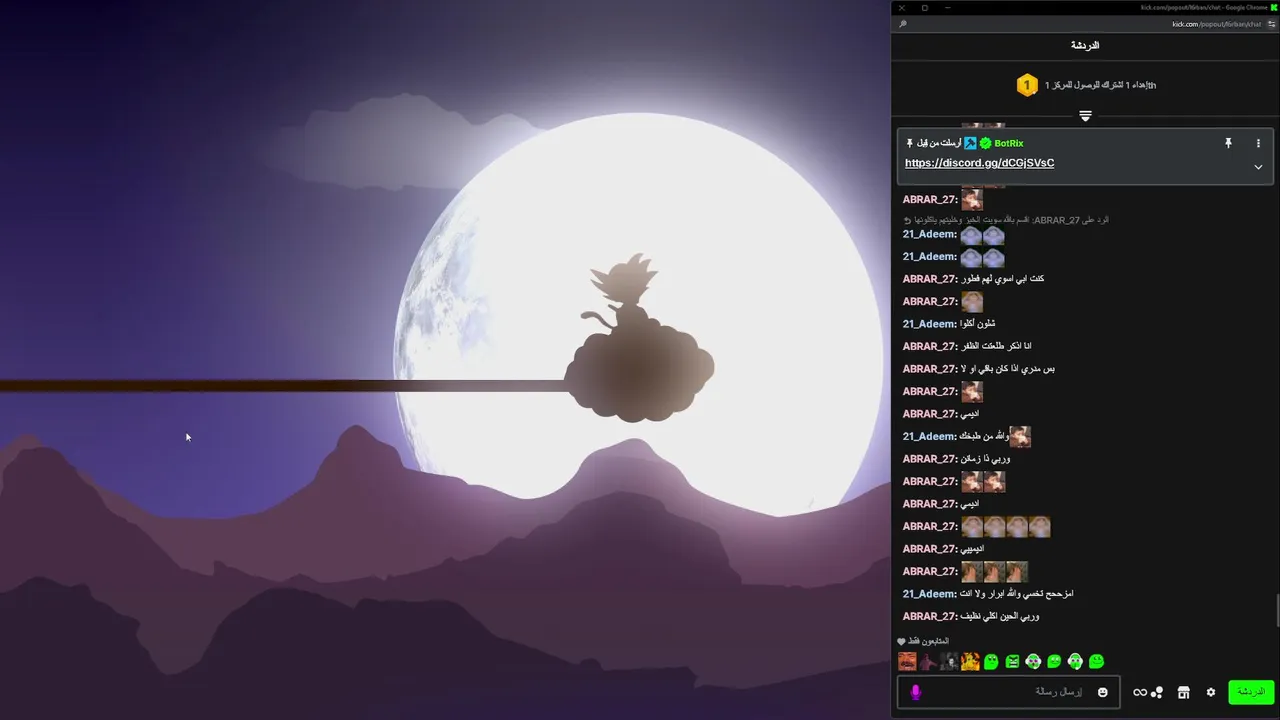Open the Discord invite link
The height and width of the screenshot is (720, 1280).
pos(979,163)
